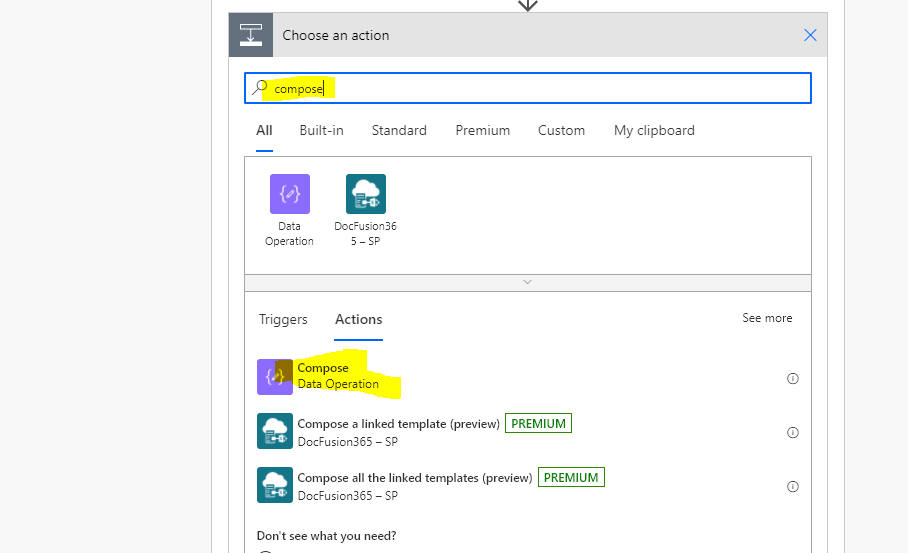Viewport: 908px width, 553px height.
Task: Close the Choose an action panel
Action: (810, 35)
